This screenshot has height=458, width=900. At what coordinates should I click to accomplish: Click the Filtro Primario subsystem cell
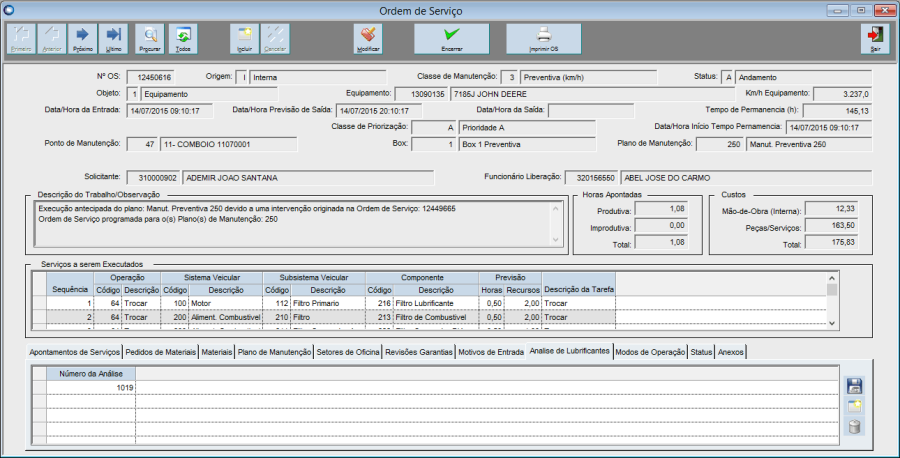point(328,303)
